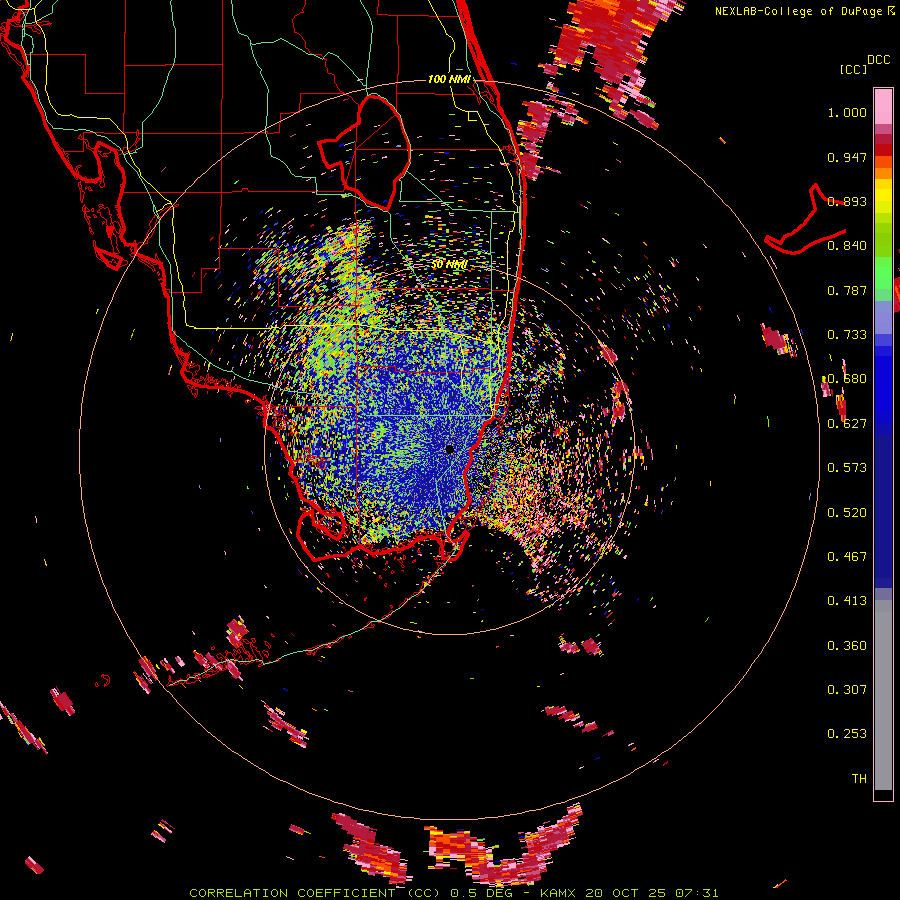The height and width of the screenshot is (900, 900).
Task: Select the 0.947 color scale value
Action: (x=847, y=157)
